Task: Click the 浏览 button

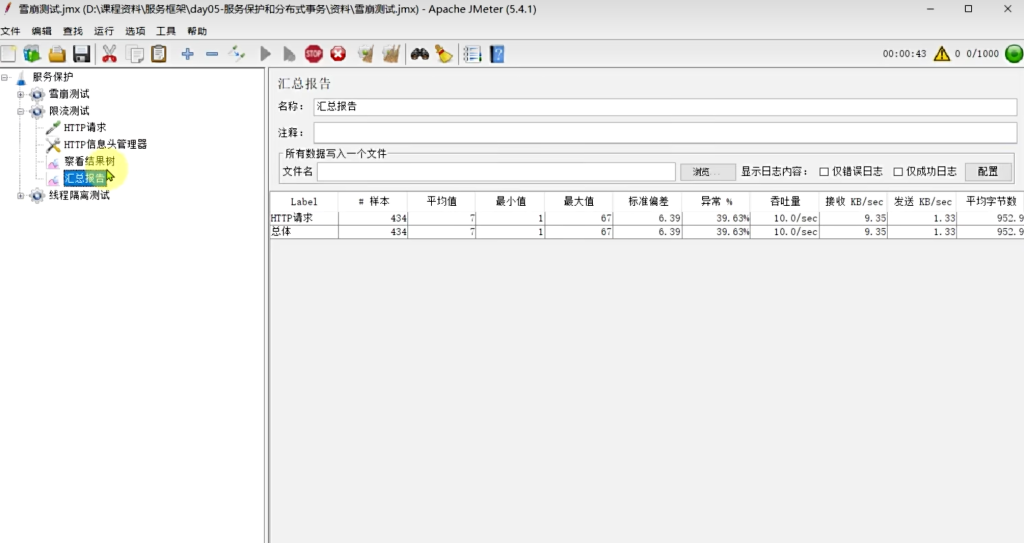Action: coord(707,172)
